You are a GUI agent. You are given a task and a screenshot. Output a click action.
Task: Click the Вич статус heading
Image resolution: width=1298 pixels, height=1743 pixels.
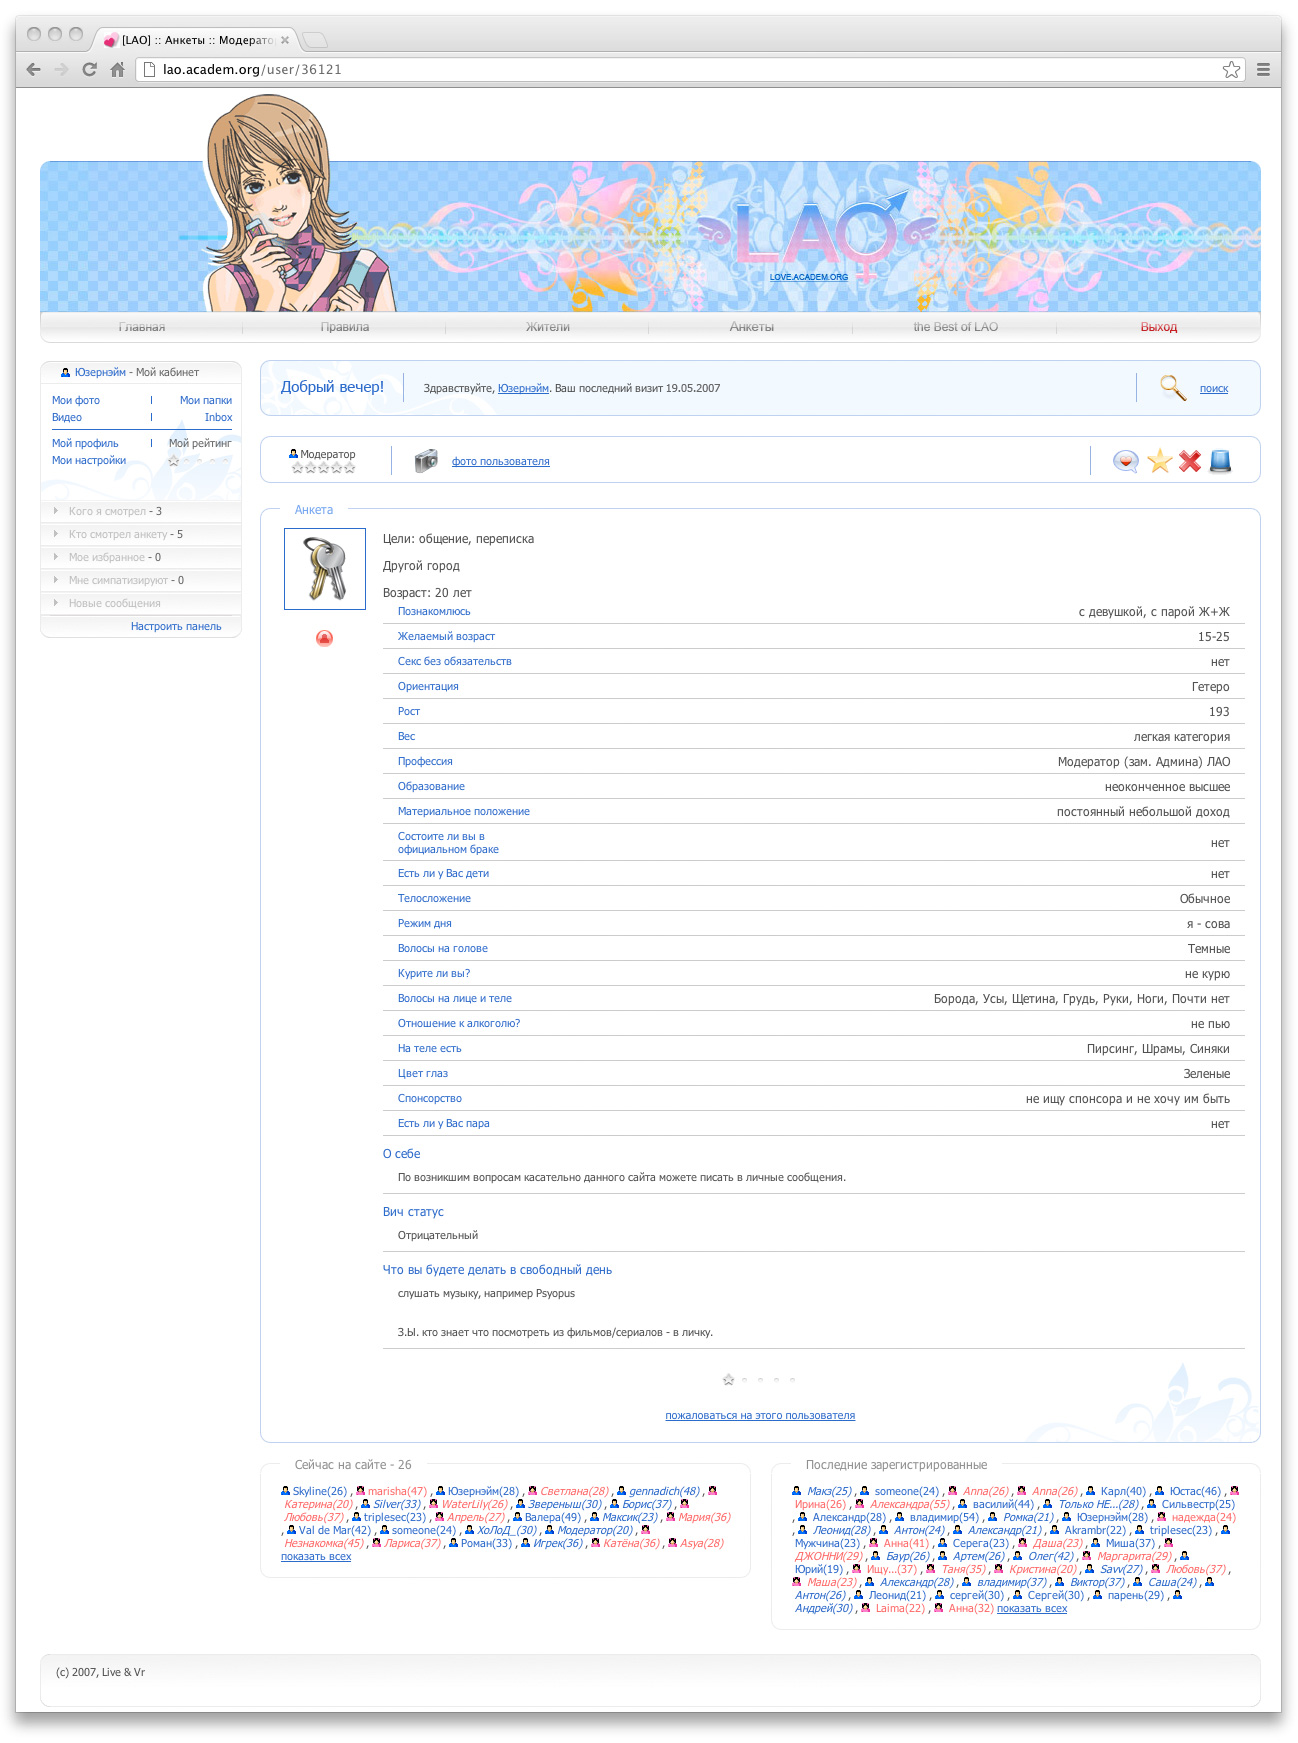[413, 1212]
